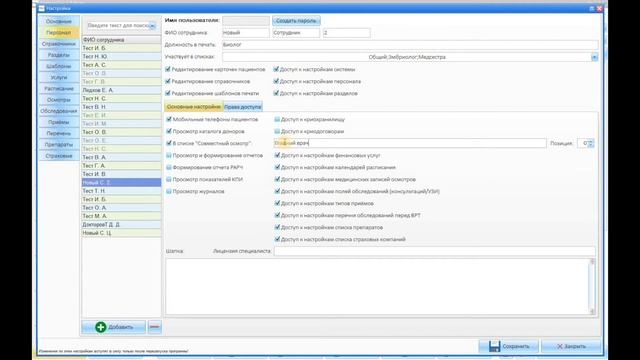Click the 'Закрыть' button
Screen dimensions: 640x360
[x=571, y=346]
